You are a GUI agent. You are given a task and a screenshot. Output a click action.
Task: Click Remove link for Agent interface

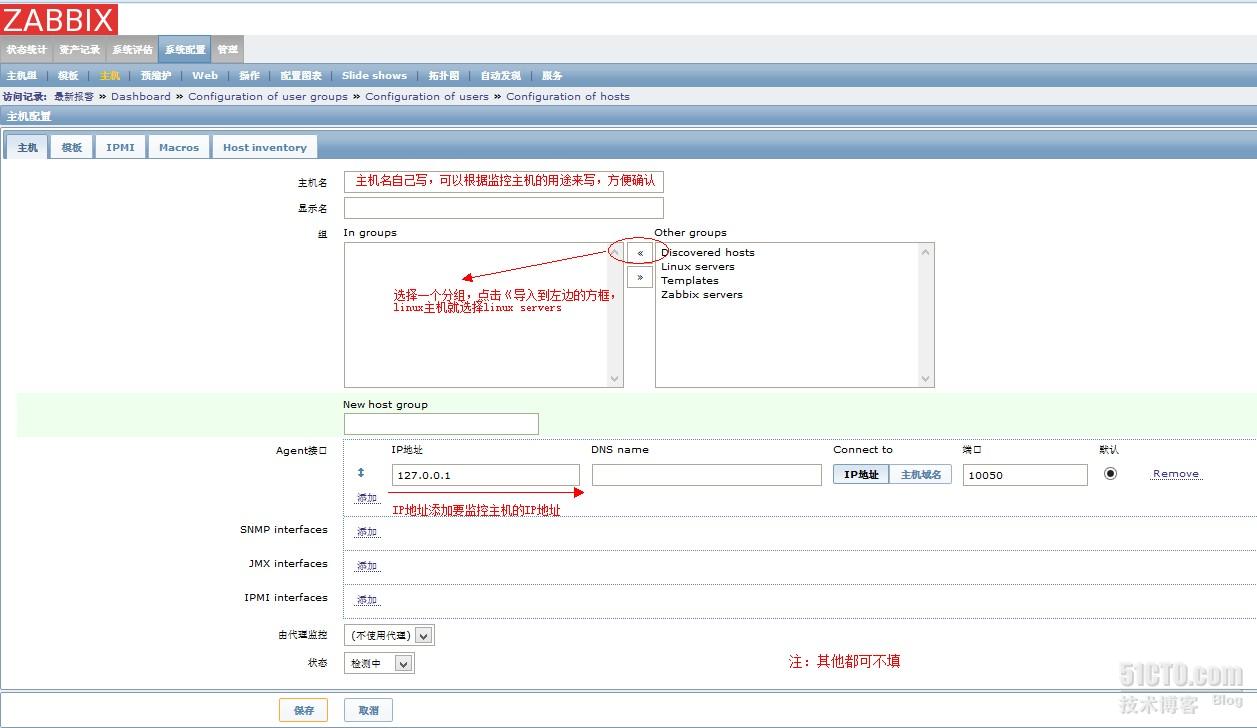coord(1176,474)
